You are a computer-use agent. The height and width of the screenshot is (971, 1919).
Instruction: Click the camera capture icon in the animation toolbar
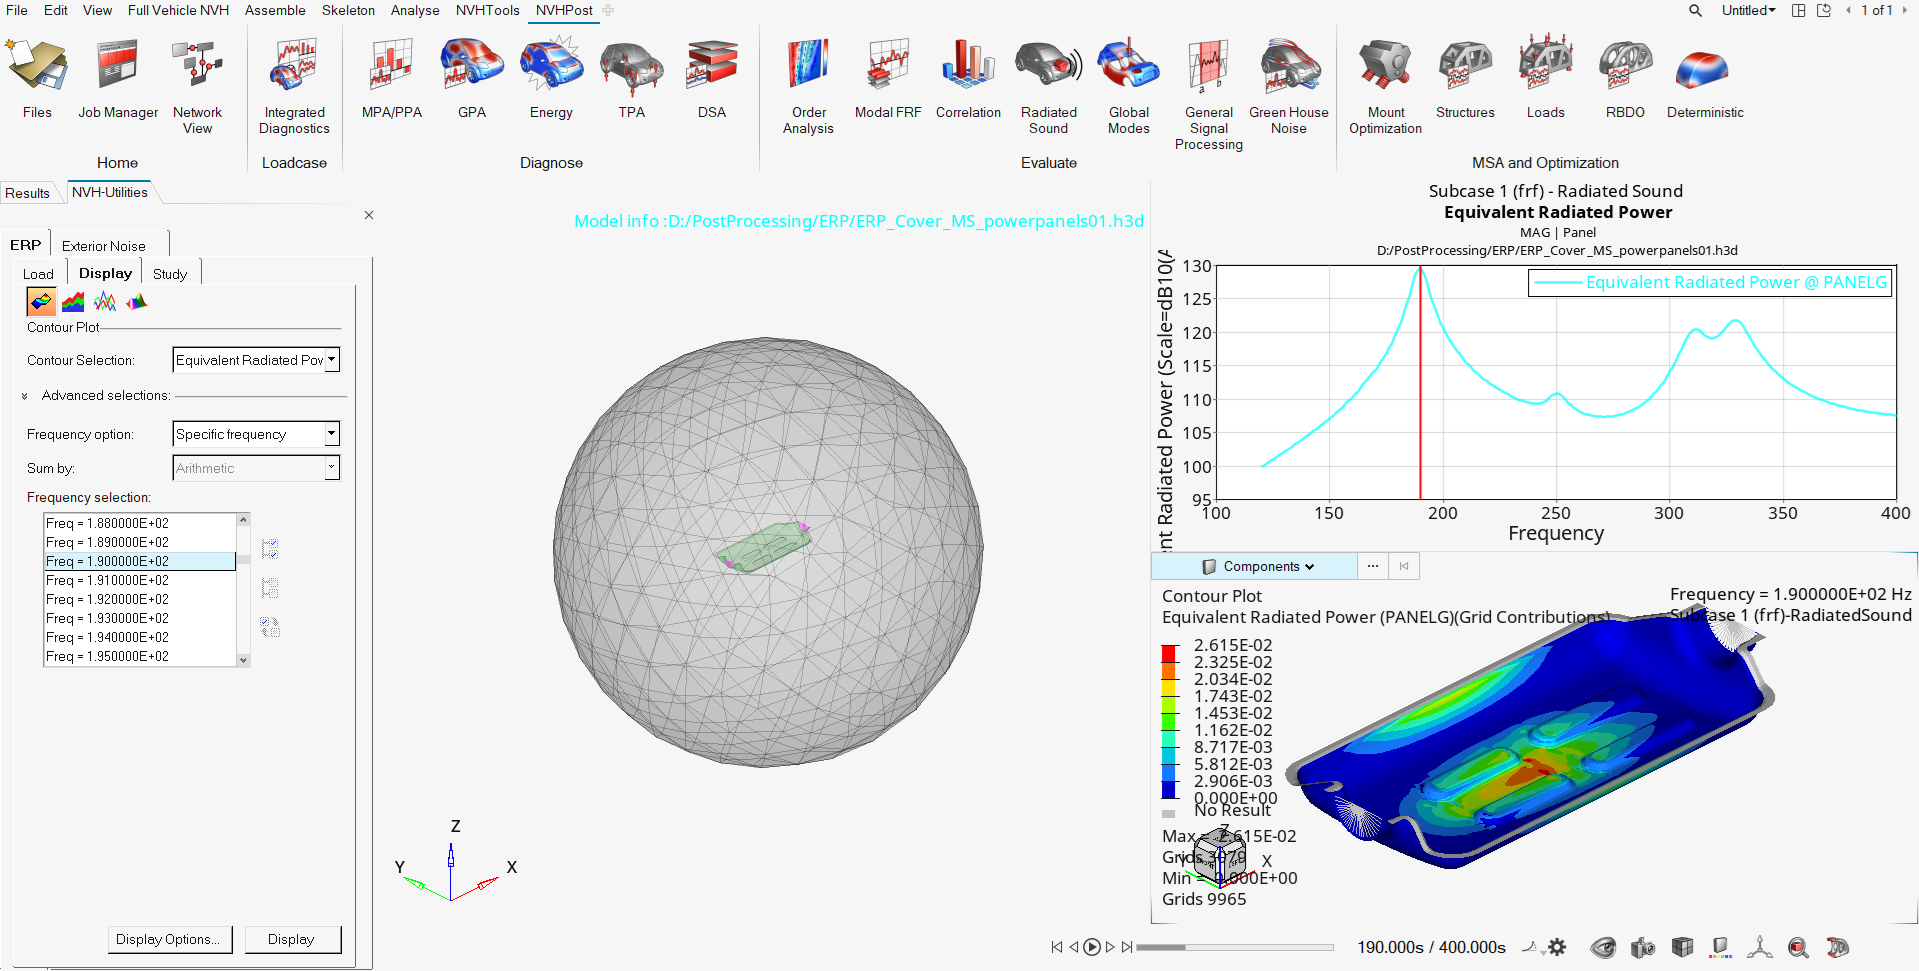[1642, 947]
